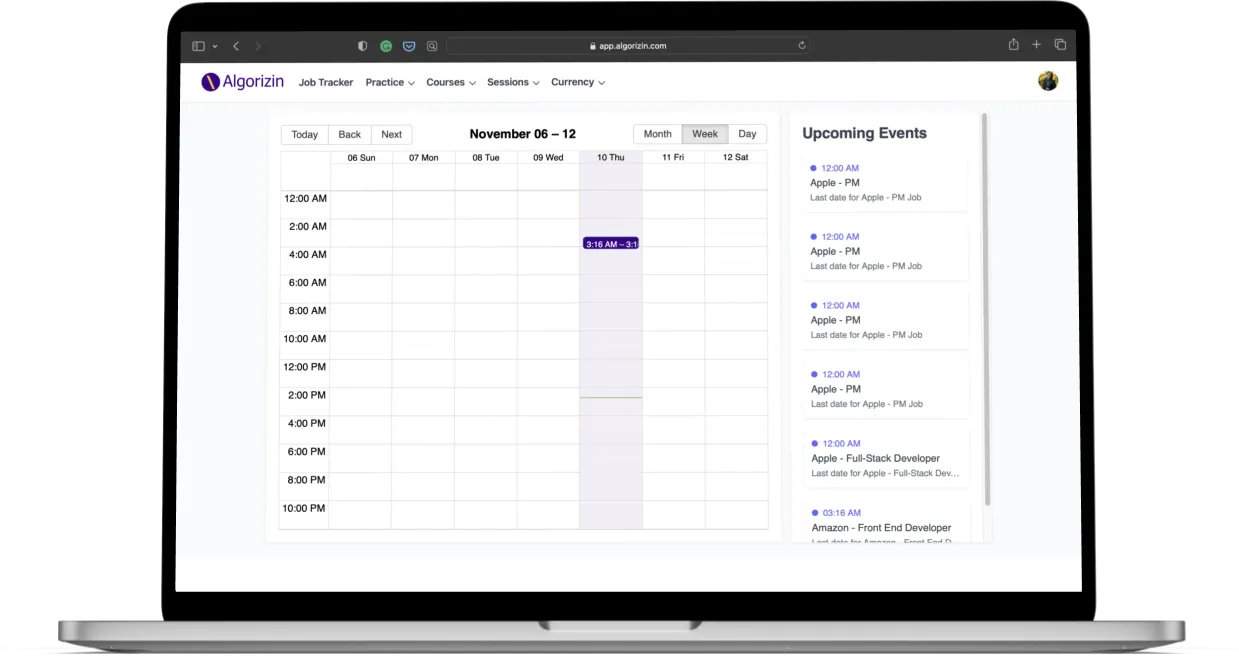
Task: Click the current time line marker on Thursday
Action: coord(611,398)
